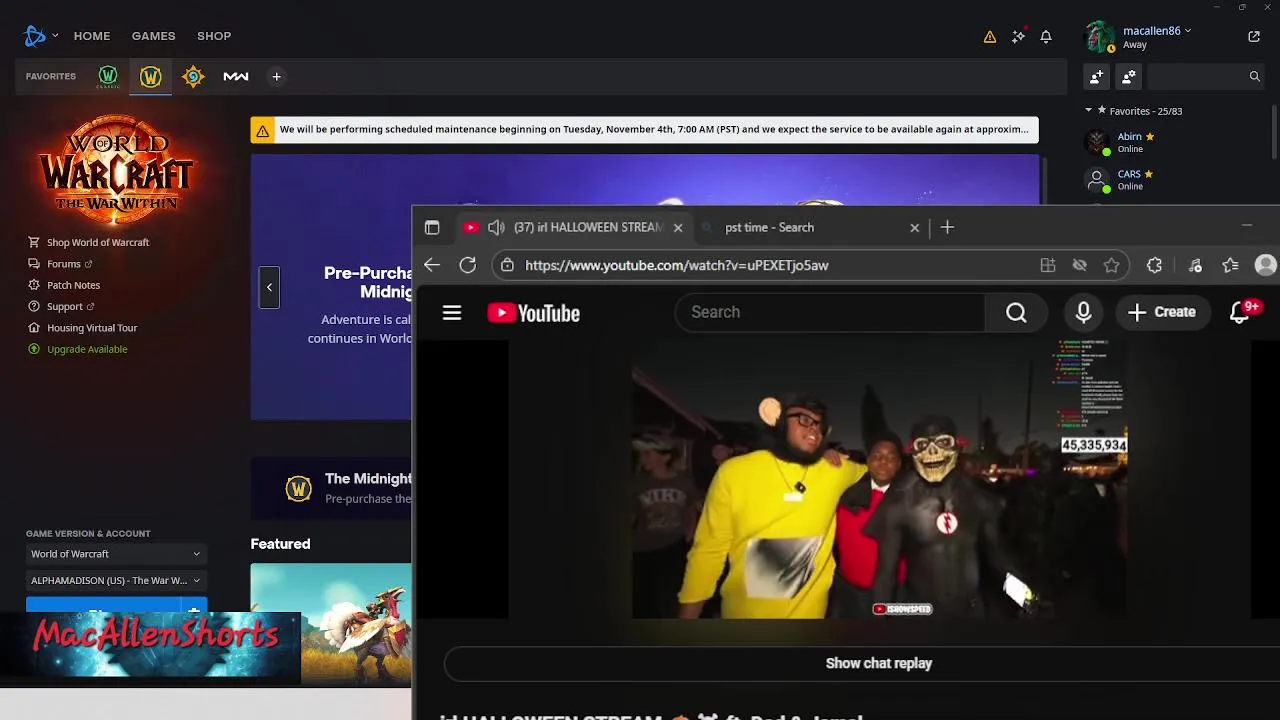This screenshot has height=720, width=1280.
Task: Open the Edge profile avatar
Action: click(1266, 265)
